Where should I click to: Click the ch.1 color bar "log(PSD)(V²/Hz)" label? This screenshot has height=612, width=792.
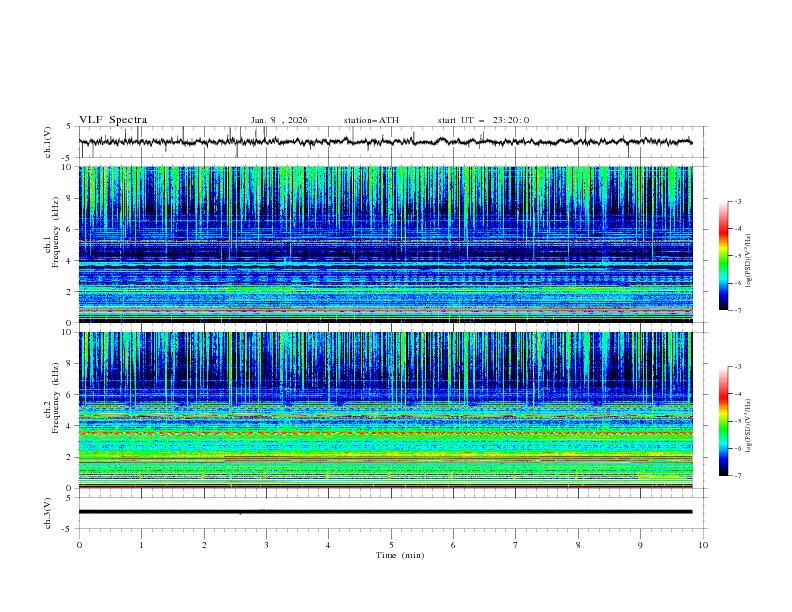tap(748, 261)
